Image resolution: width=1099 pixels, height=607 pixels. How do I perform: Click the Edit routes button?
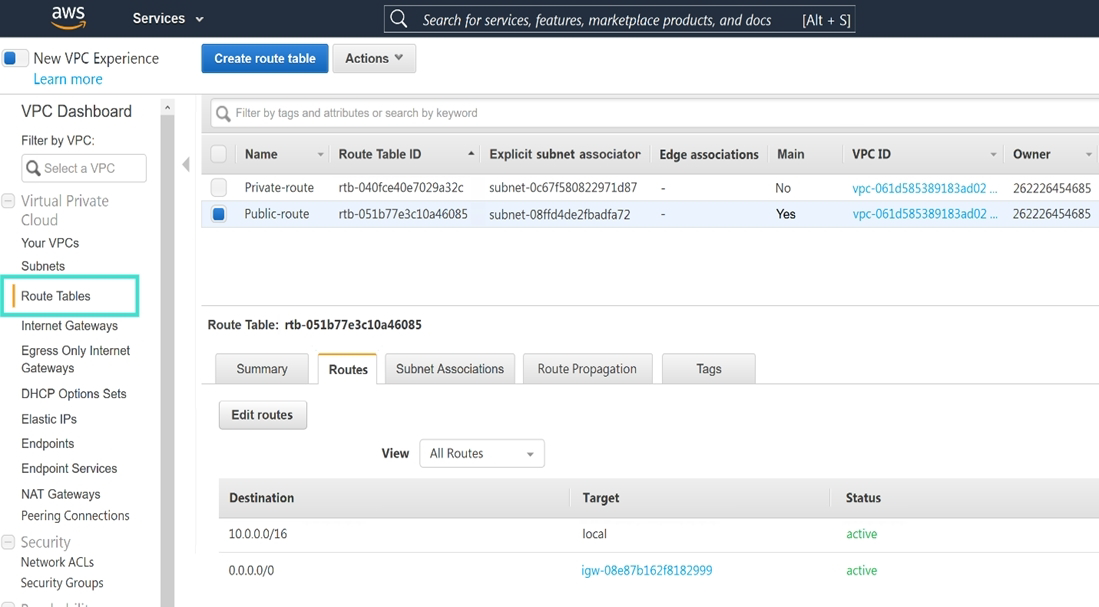[x=262, y=415]
